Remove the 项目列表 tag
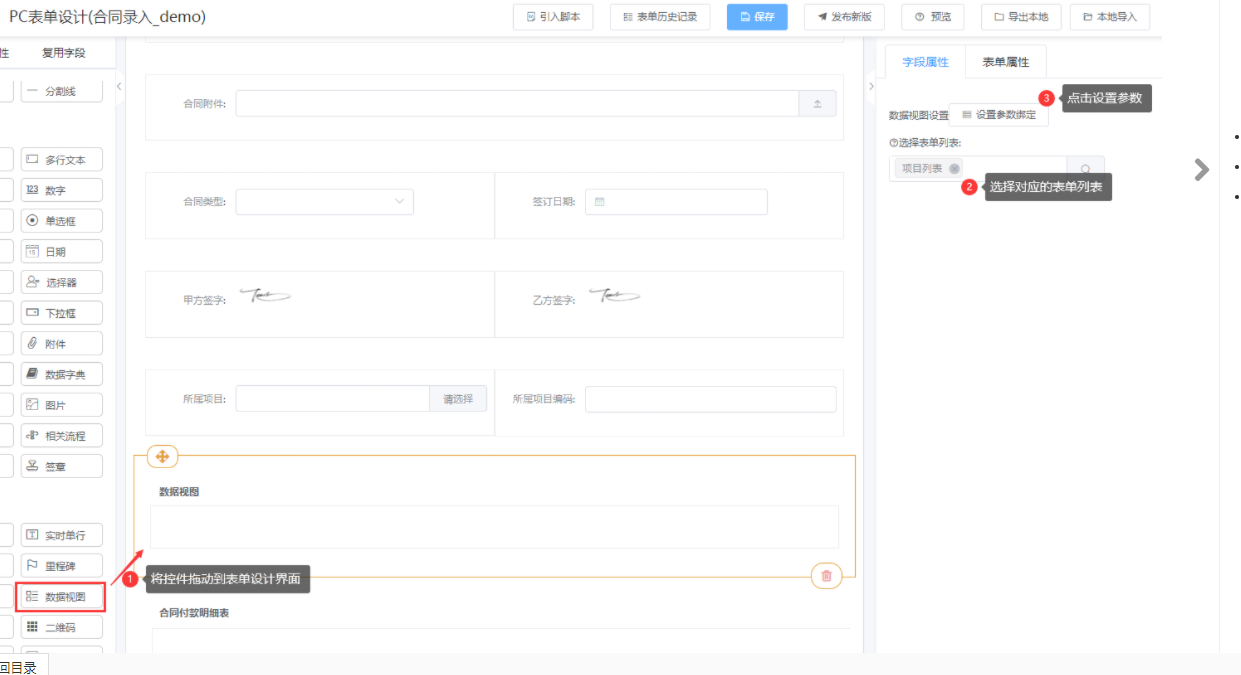Image resolution: width=1241 pixels, height=675 pixels. [x=954, y=169]
